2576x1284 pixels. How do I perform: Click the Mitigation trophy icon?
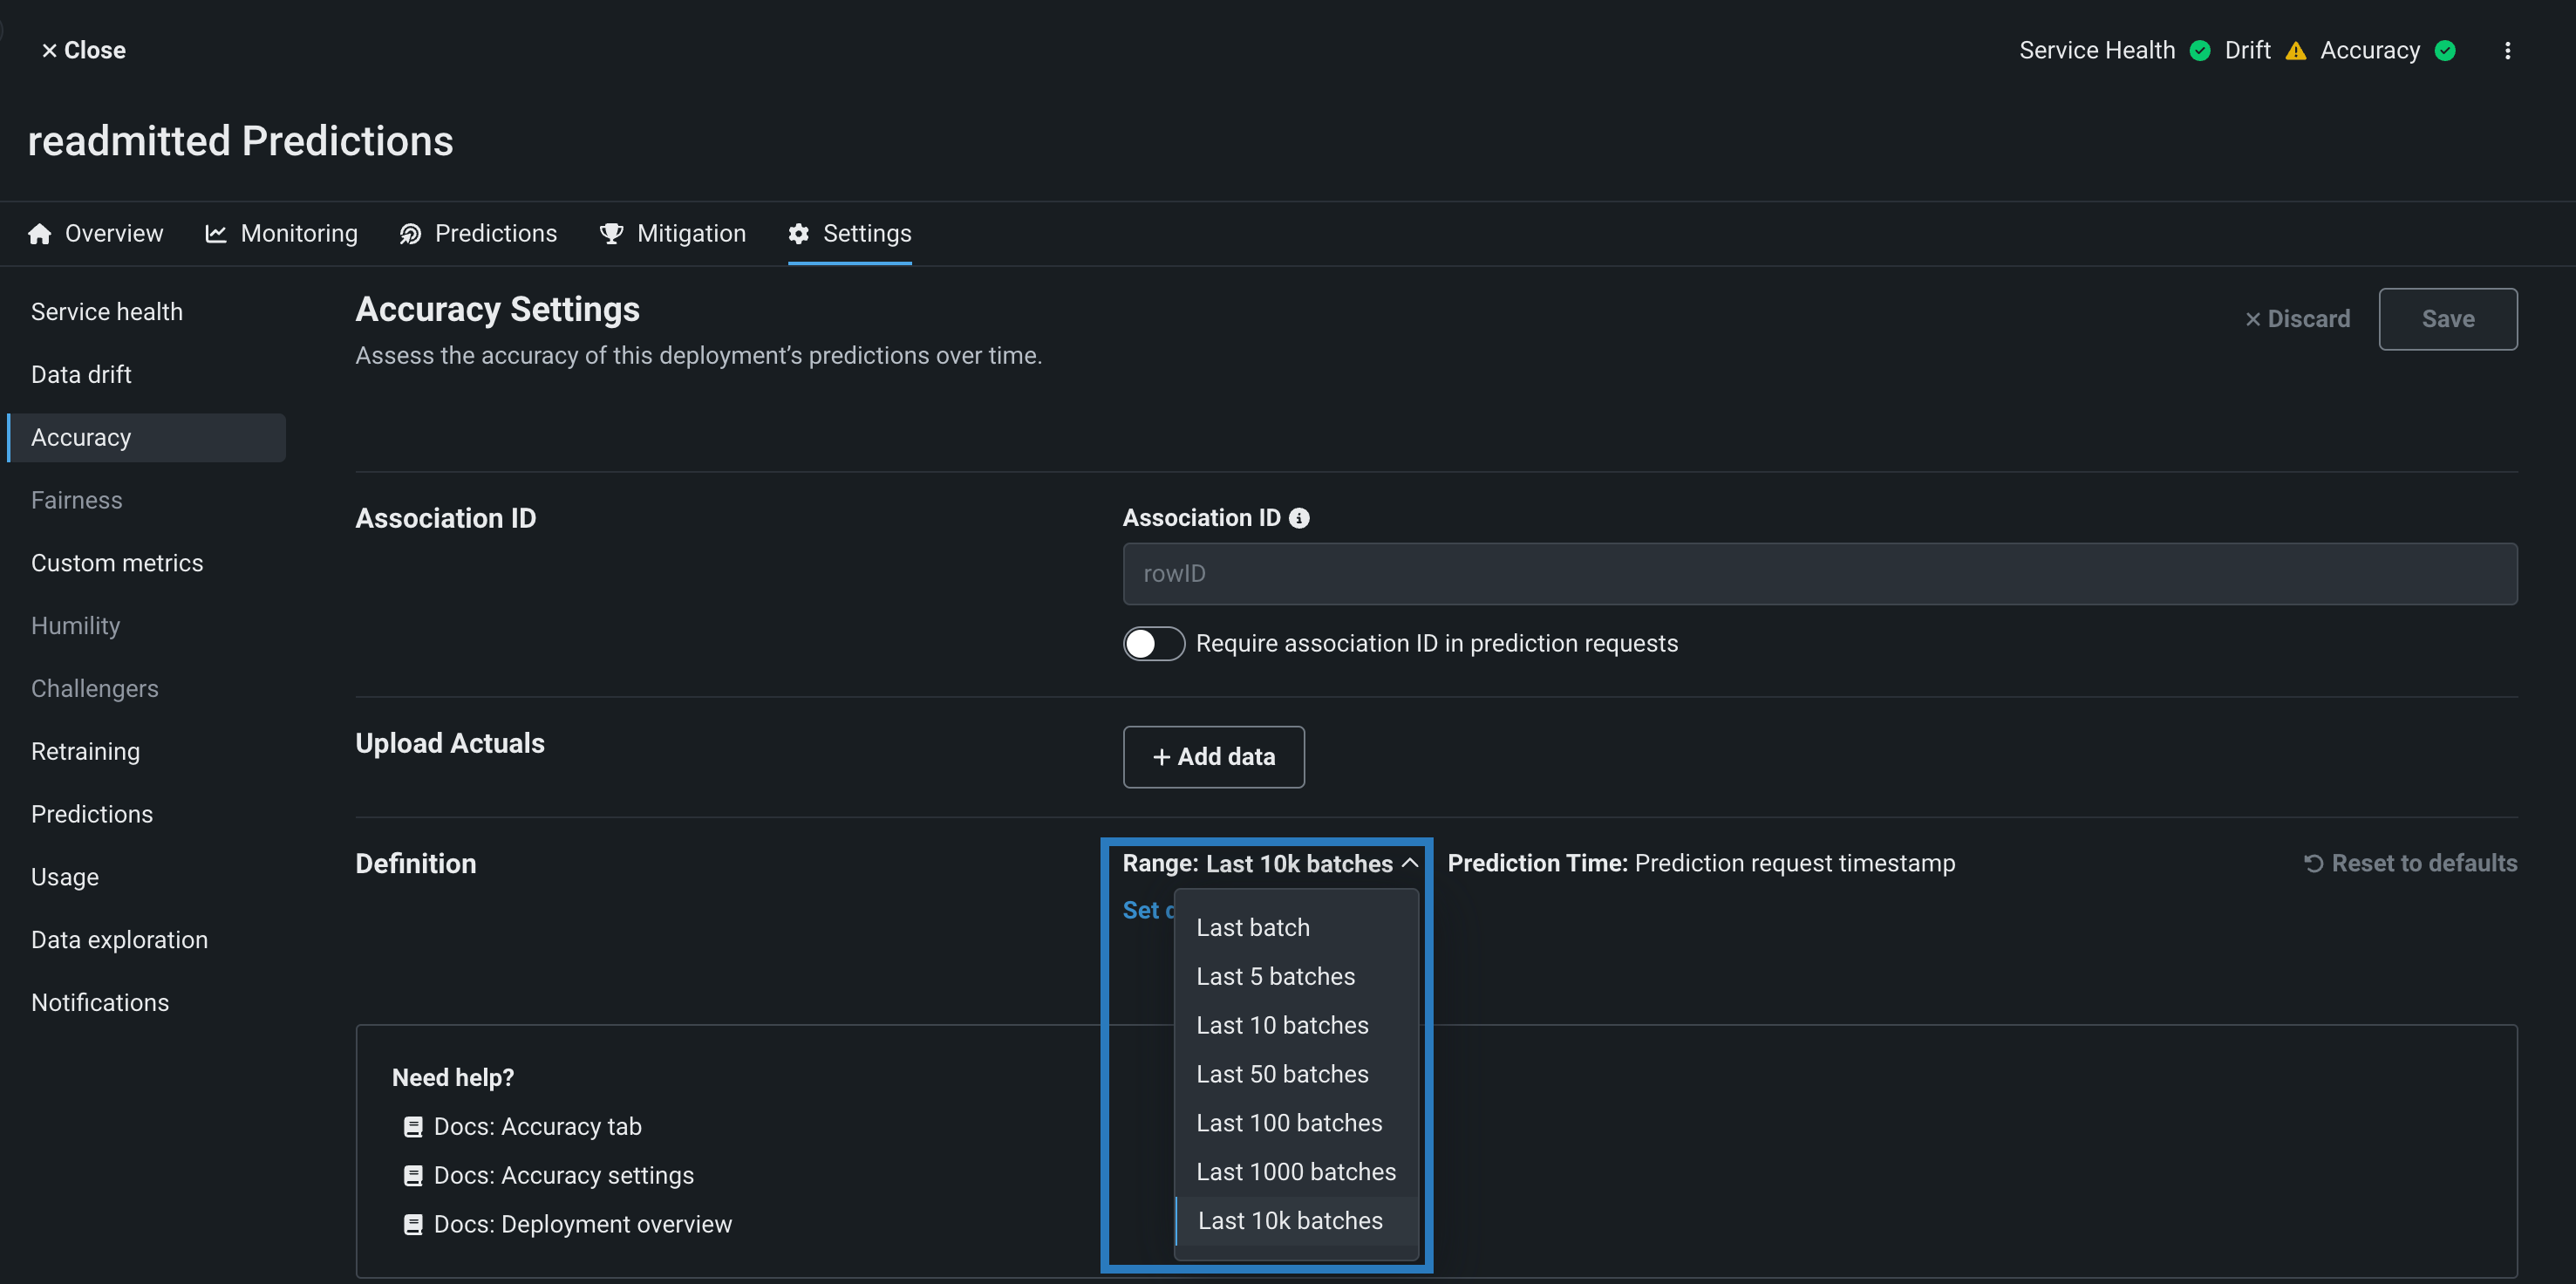pyautogui.click(x=611, y=234)
